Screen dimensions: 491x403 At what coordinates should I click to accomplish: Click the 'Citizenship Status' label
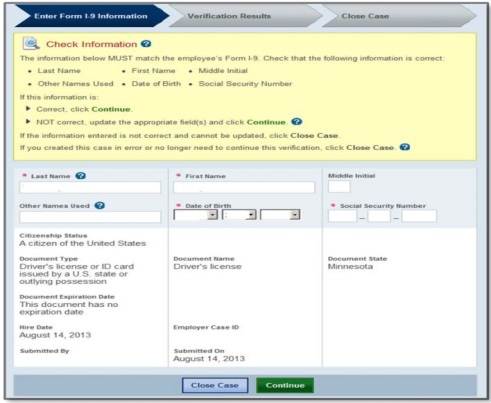(53, 236)
